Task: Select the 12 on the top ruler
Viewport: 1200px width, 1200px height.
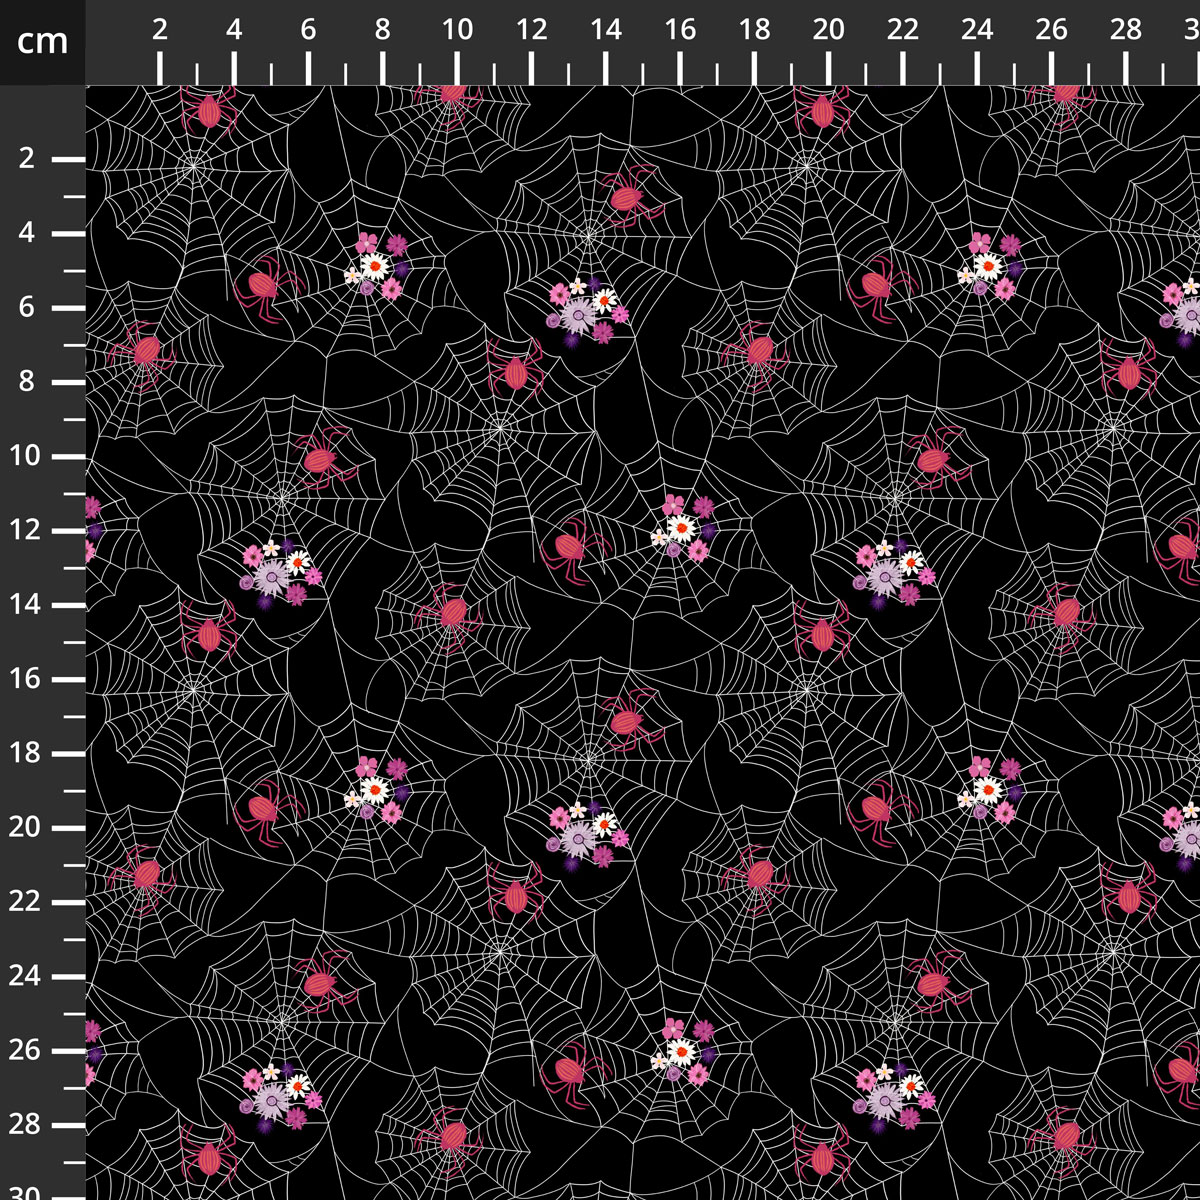Action: click(531, 30)
